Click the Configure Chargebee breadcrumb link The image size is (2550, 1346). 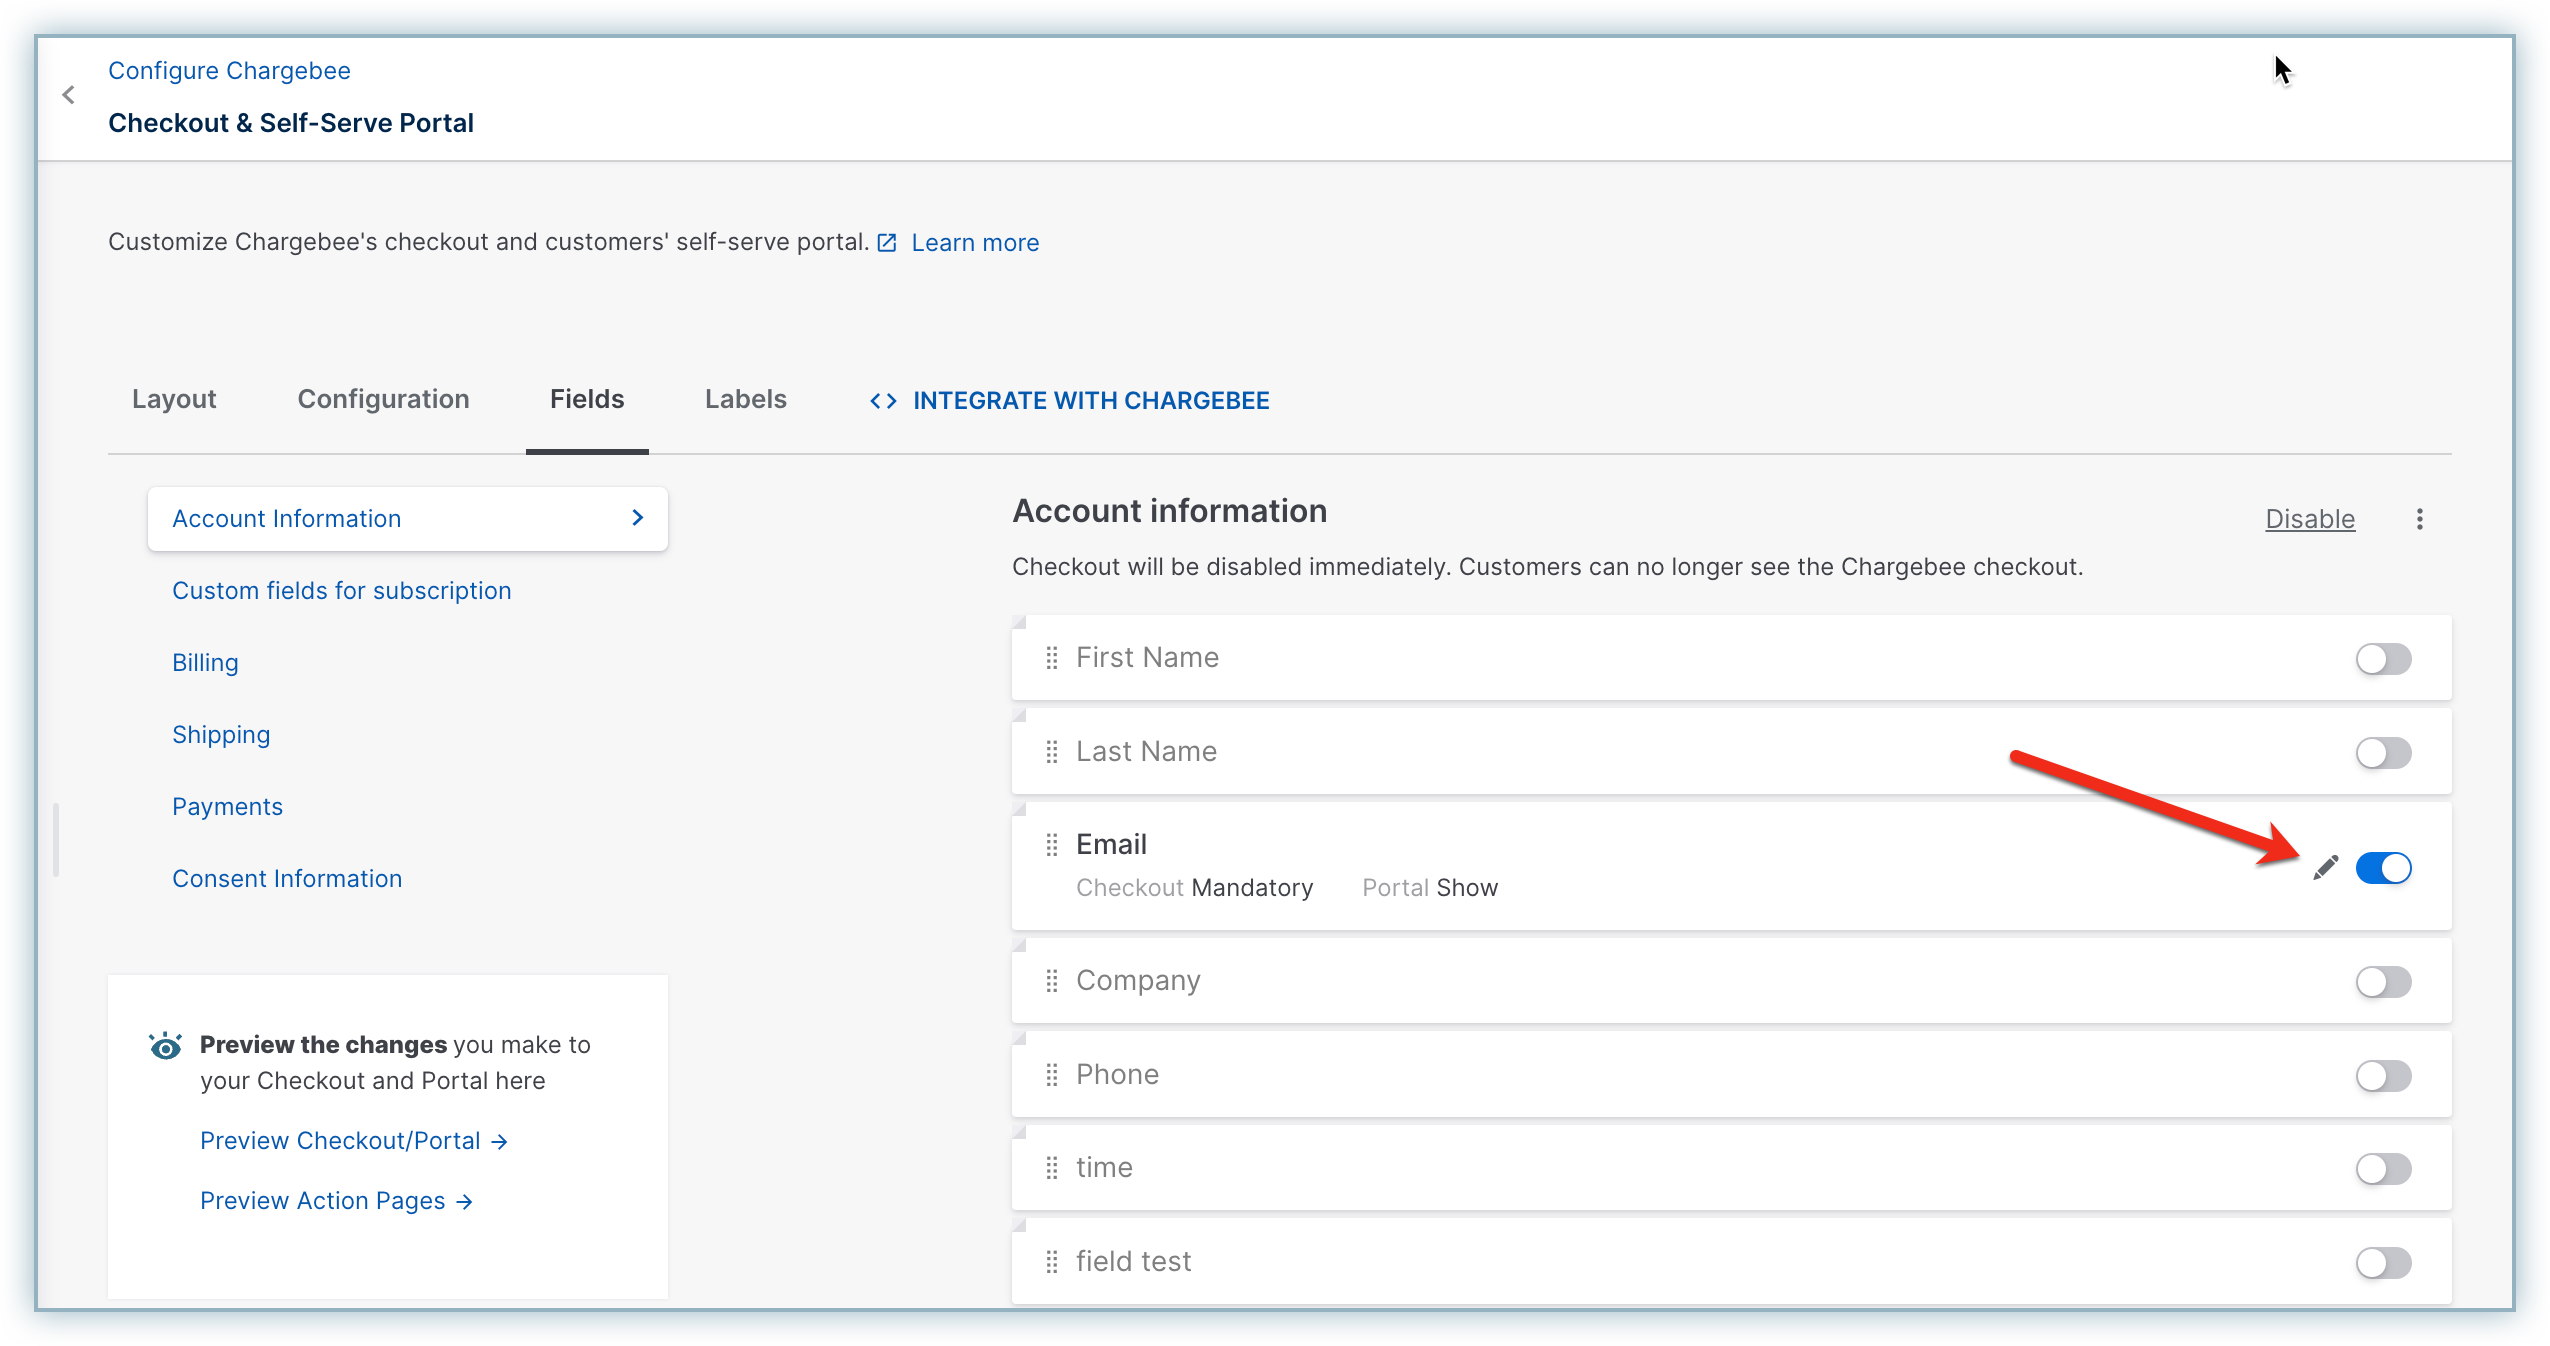point(229,71)
